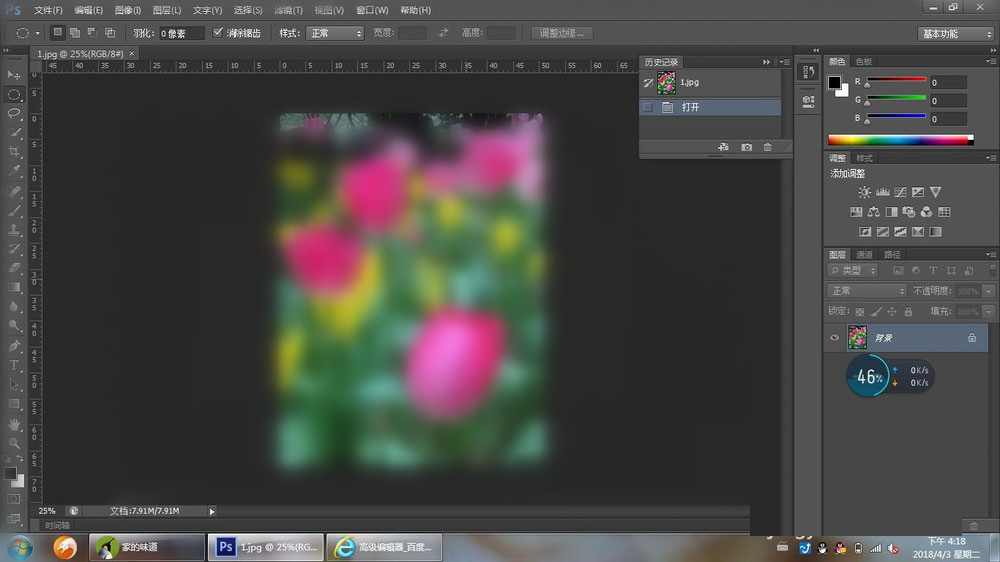Image resolution: width=1000 pixels, height=562 pixels.
Task: Select the Horizontal Type tool
Action: pyautogui.click(x=14, y=365)
